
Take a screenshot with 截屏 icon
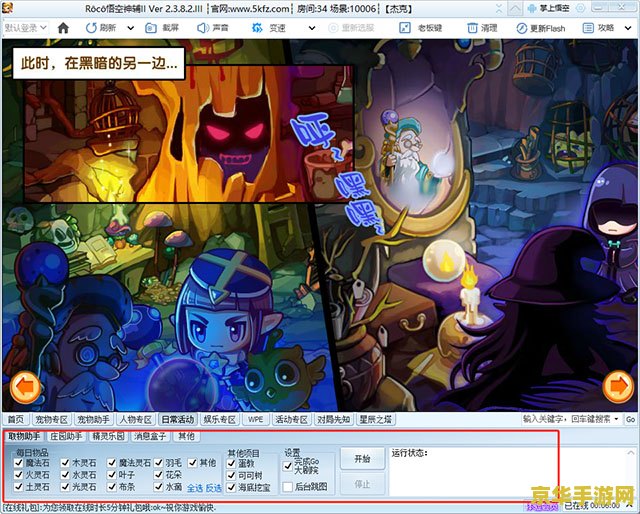pyautogui.click(x=151, y=28)
